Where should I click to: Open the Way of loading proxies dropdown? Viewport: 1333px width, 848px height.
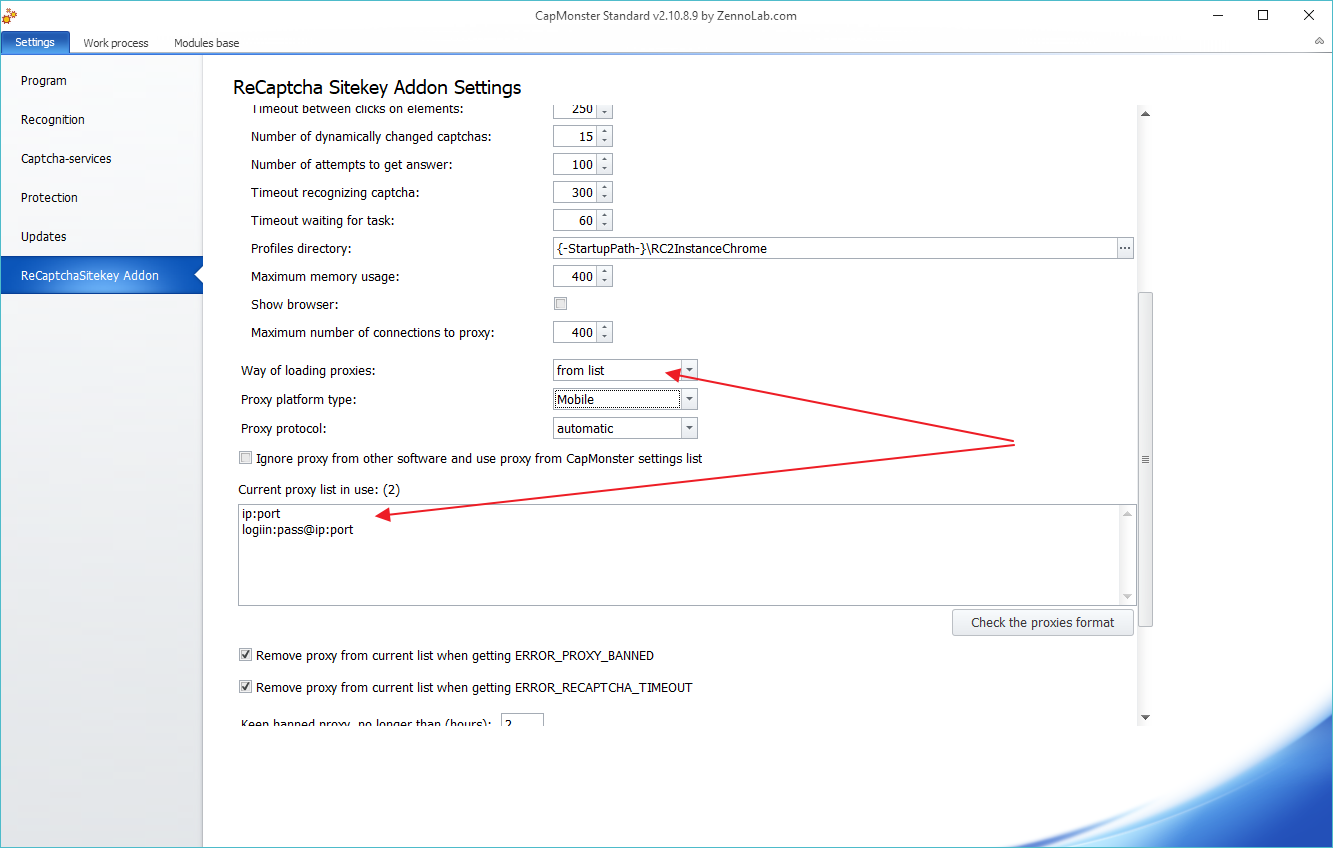(x=689, y=371)
